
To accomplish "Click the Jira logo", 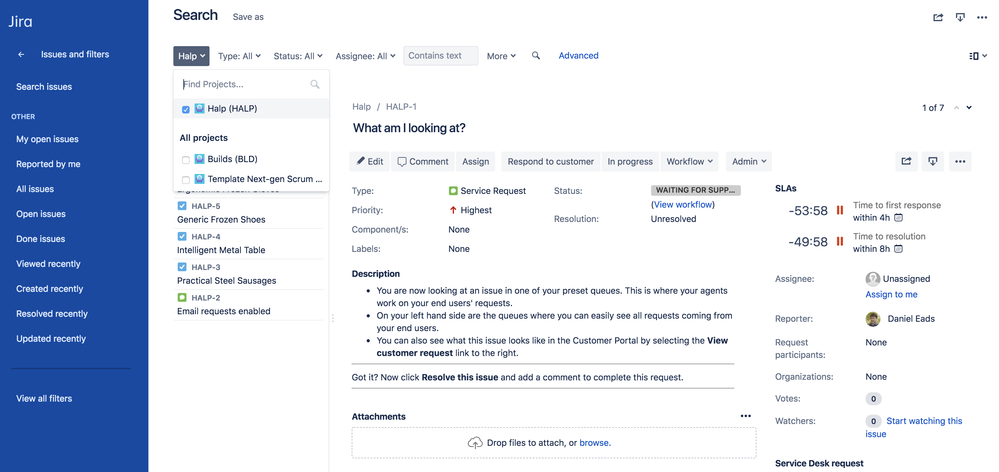I will pos(20,22).
